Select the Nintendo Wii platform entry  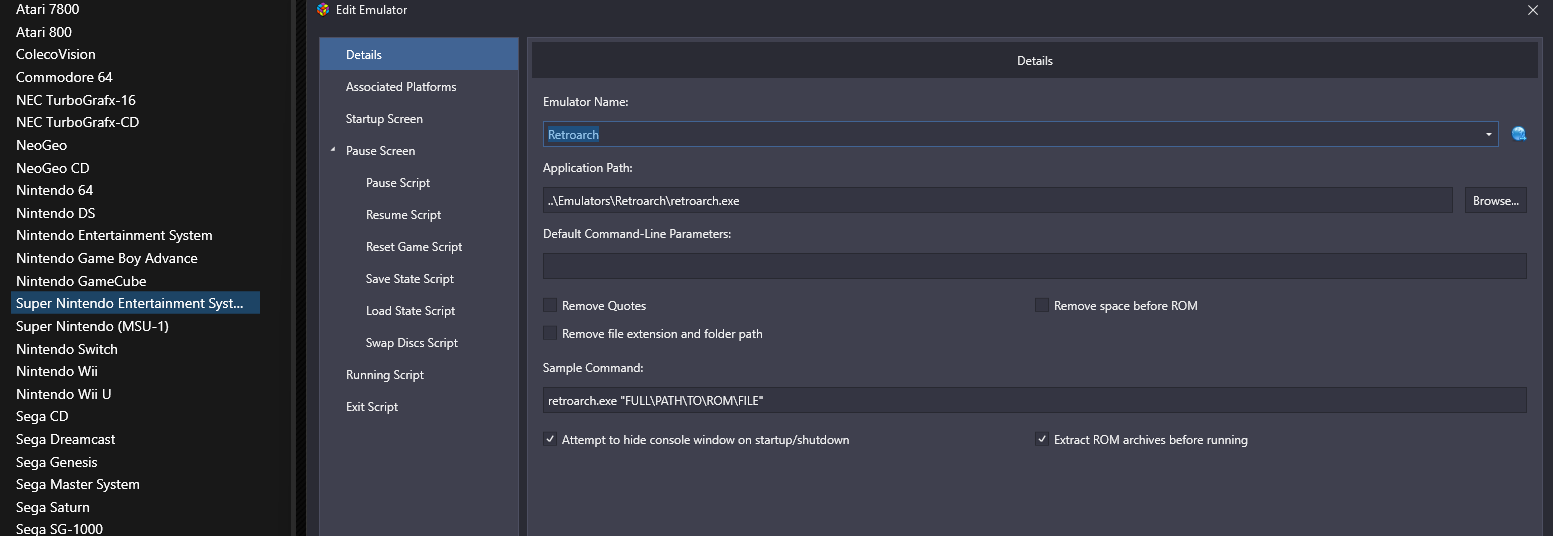coord(57,371)
